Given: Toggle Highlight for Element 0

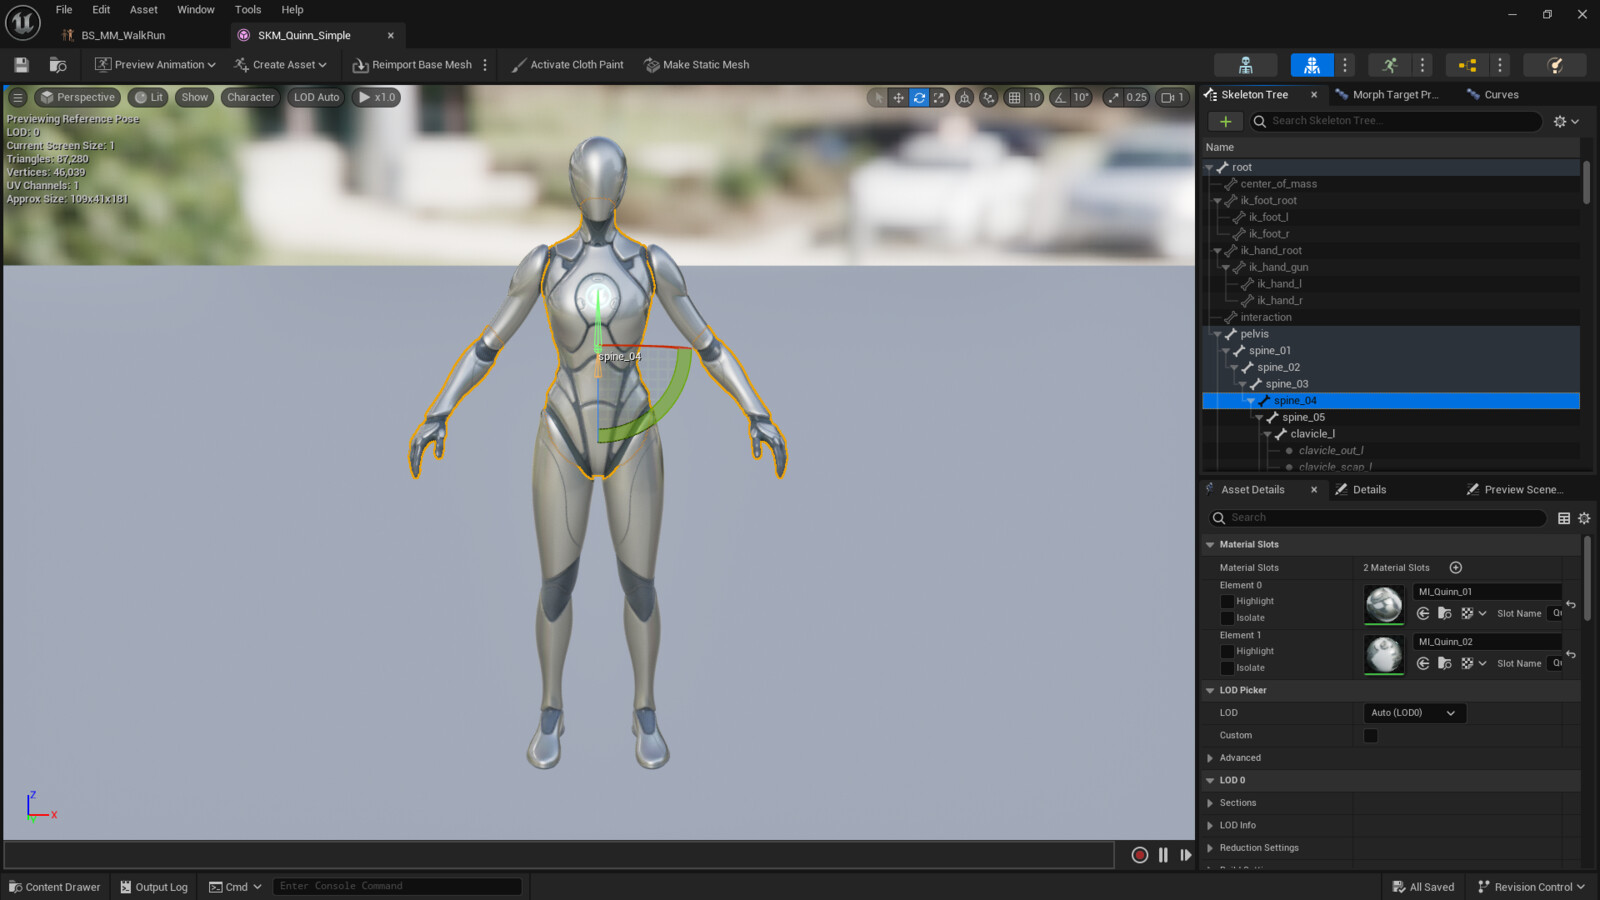Looking at the screenshot, I should point(1227,601).
